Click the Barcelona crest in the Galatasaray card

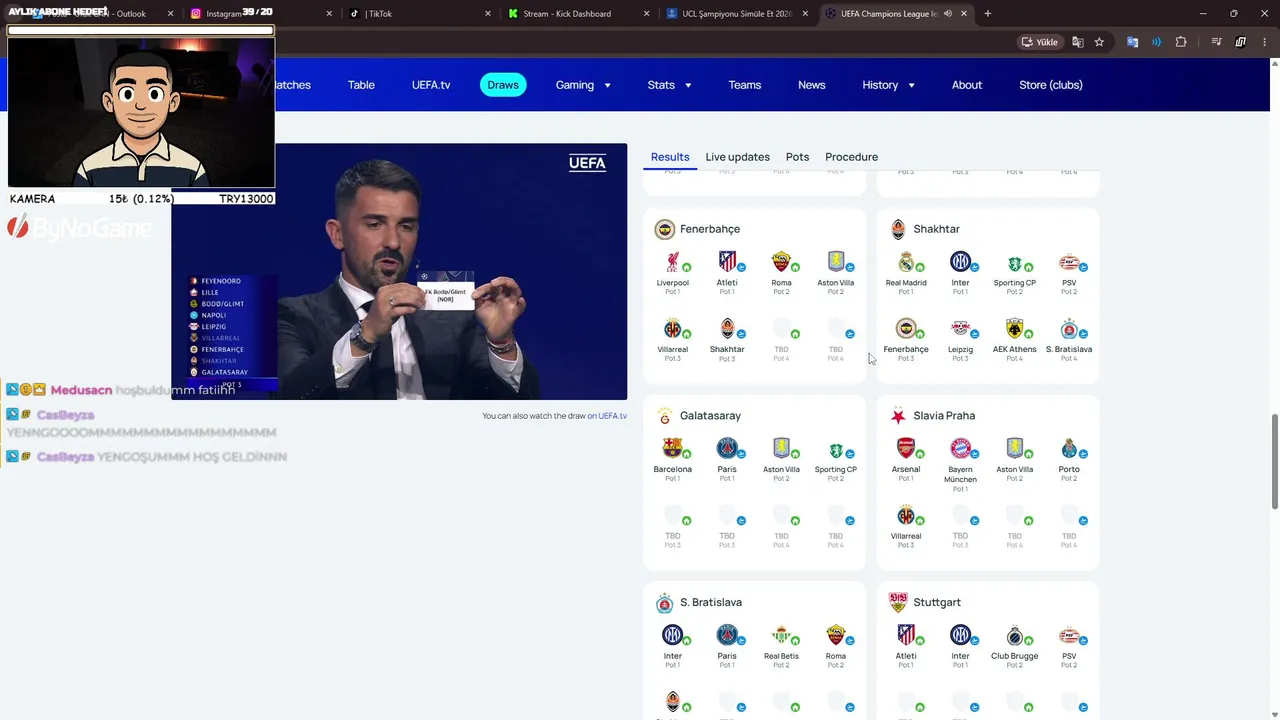tap(673, 448)
